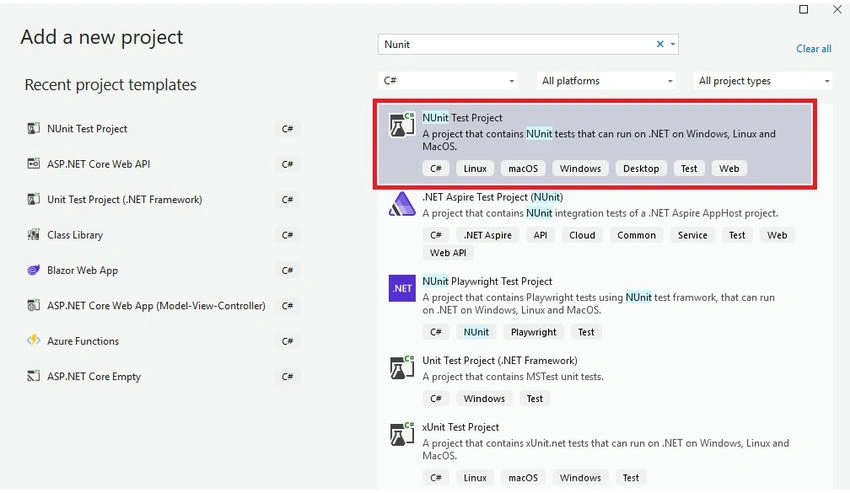This screenshot has width=850, height=493.
Task: Click the xUnit Test Project flask icon
Action: coord(402,434)
